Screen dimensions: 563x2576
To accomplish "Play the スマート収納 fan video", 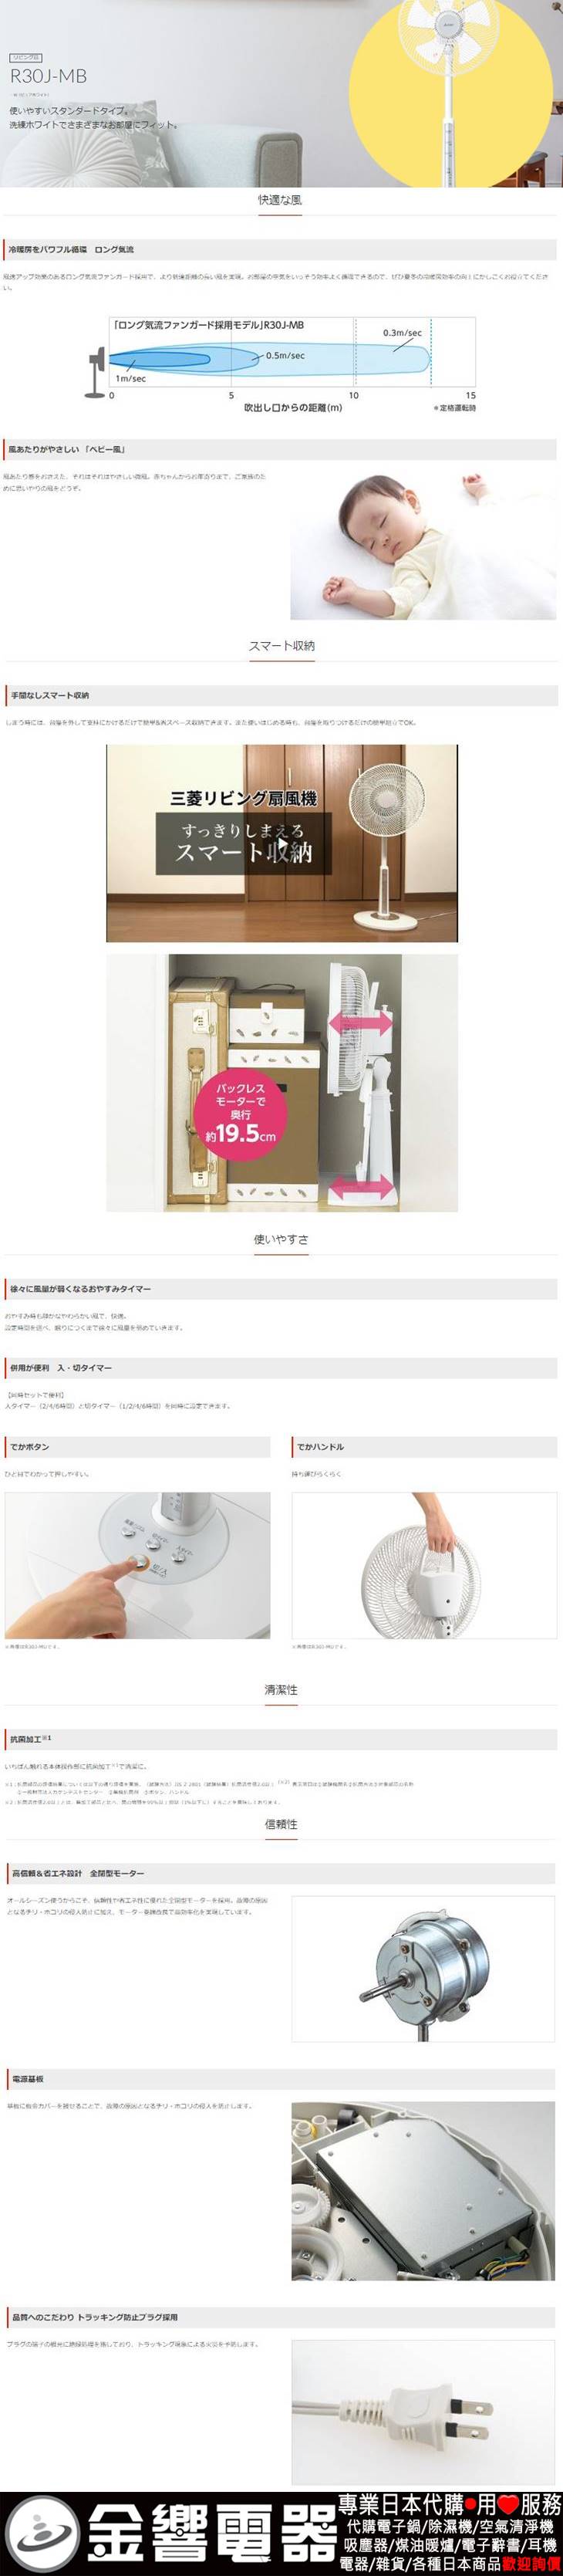I will click(x=282, y=843).
